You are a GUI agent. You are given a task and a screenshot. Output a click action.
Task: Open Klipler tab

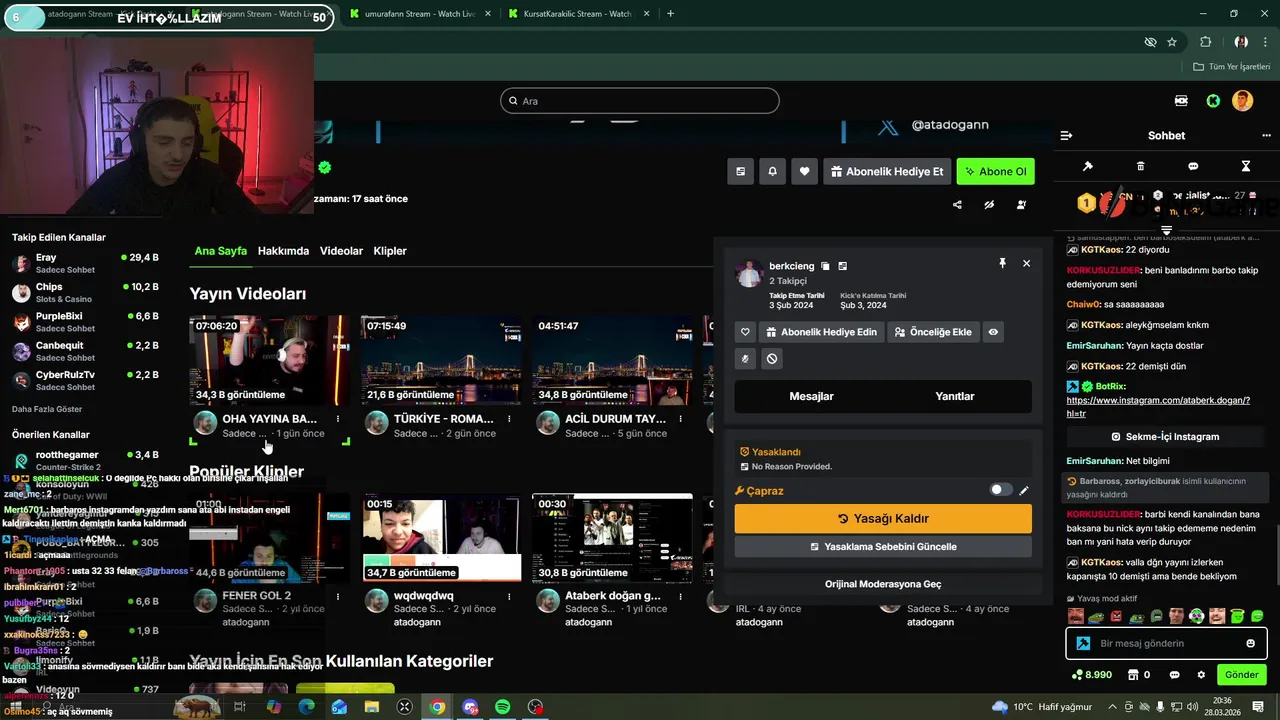click(x=390, y=251)
